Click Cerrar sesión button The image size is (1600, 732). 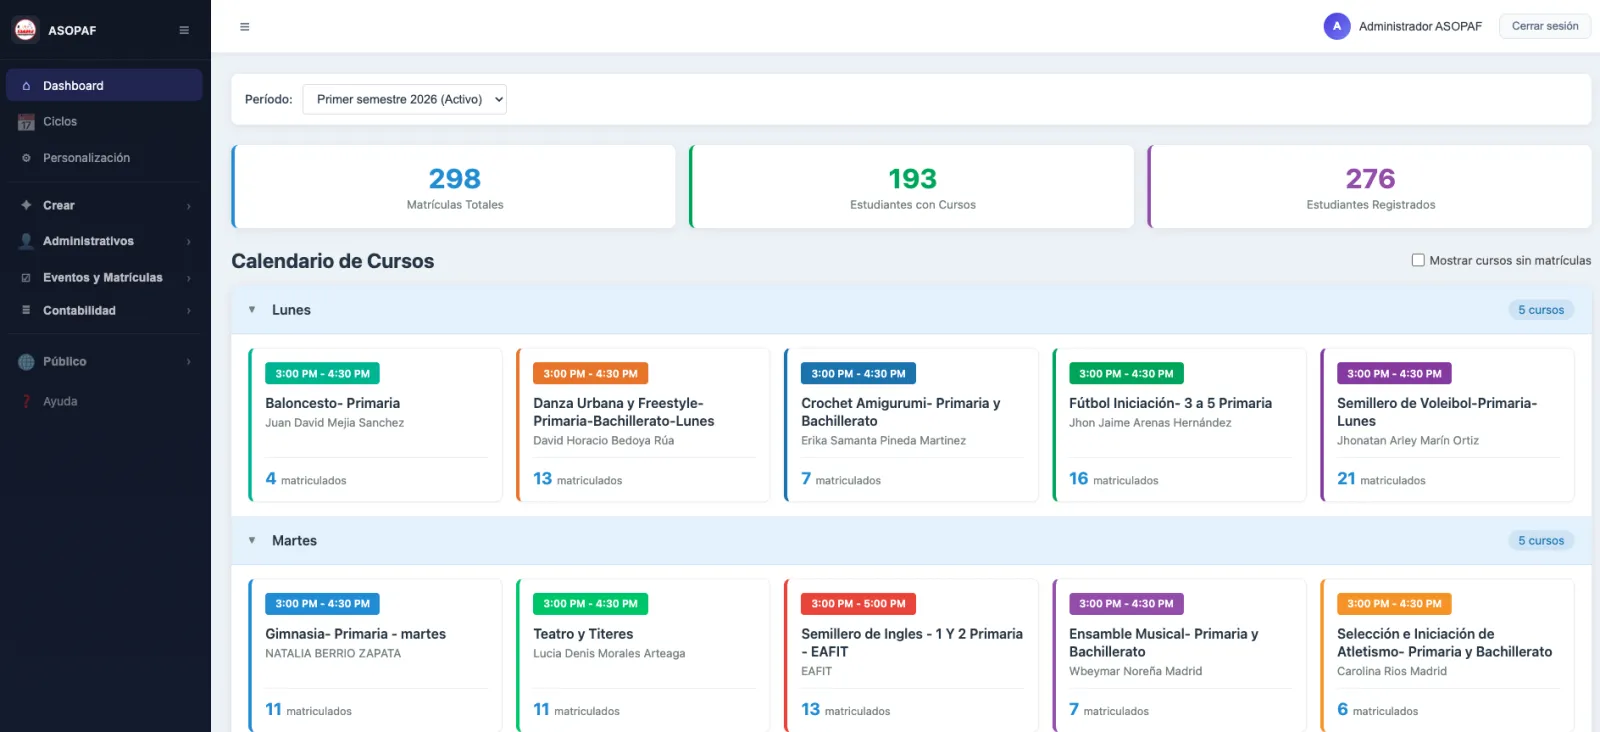(1545, 26)
